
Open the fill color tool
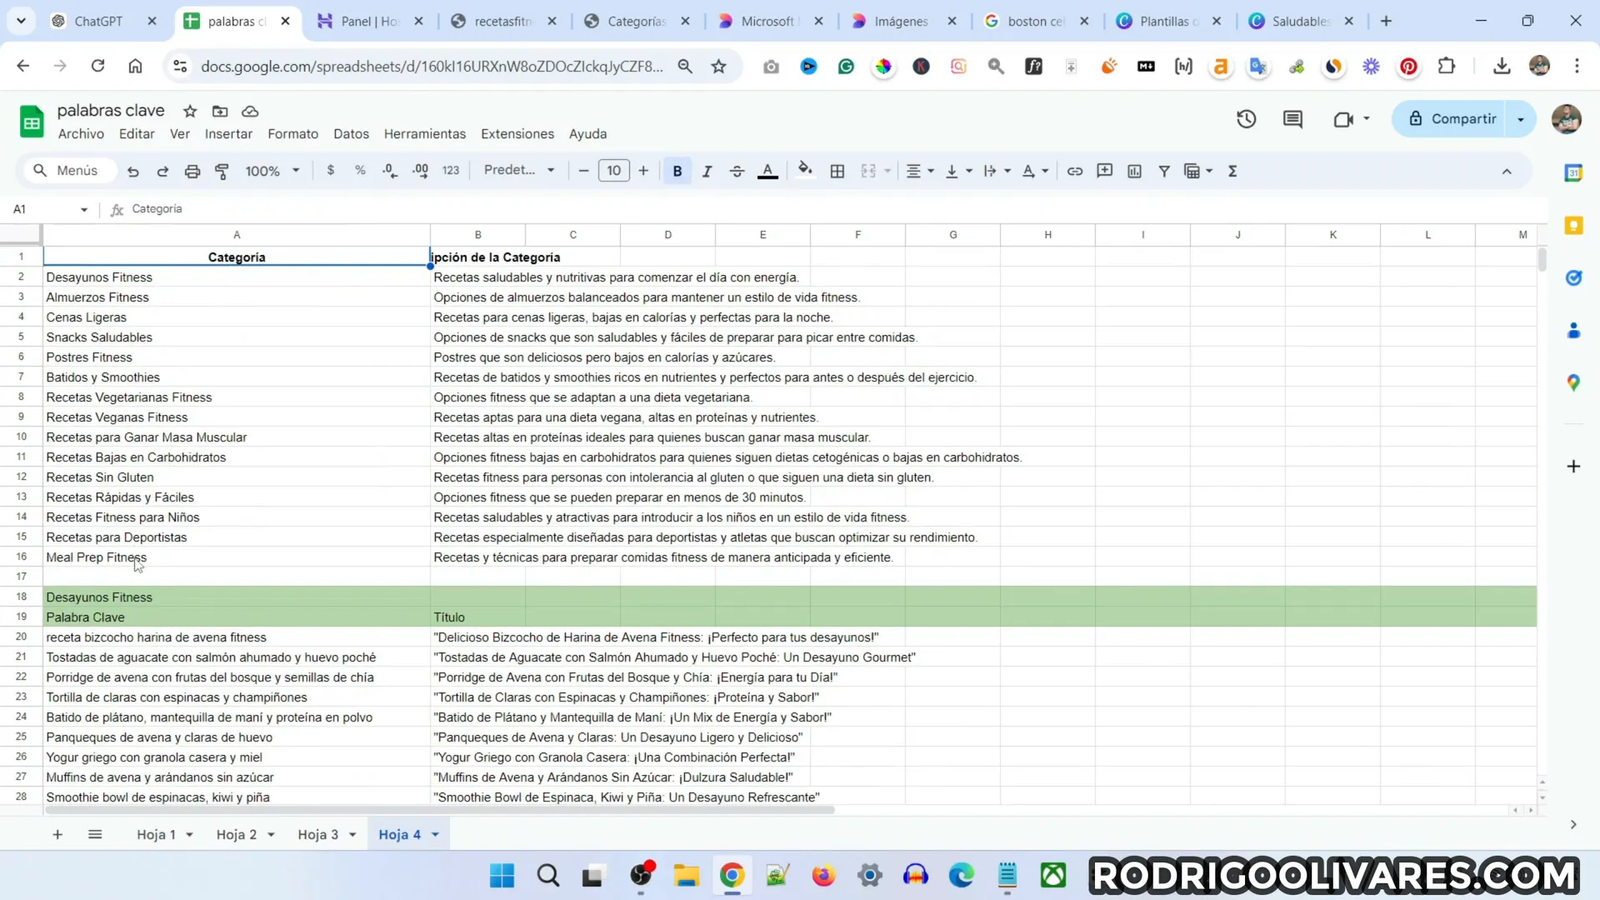806,170
